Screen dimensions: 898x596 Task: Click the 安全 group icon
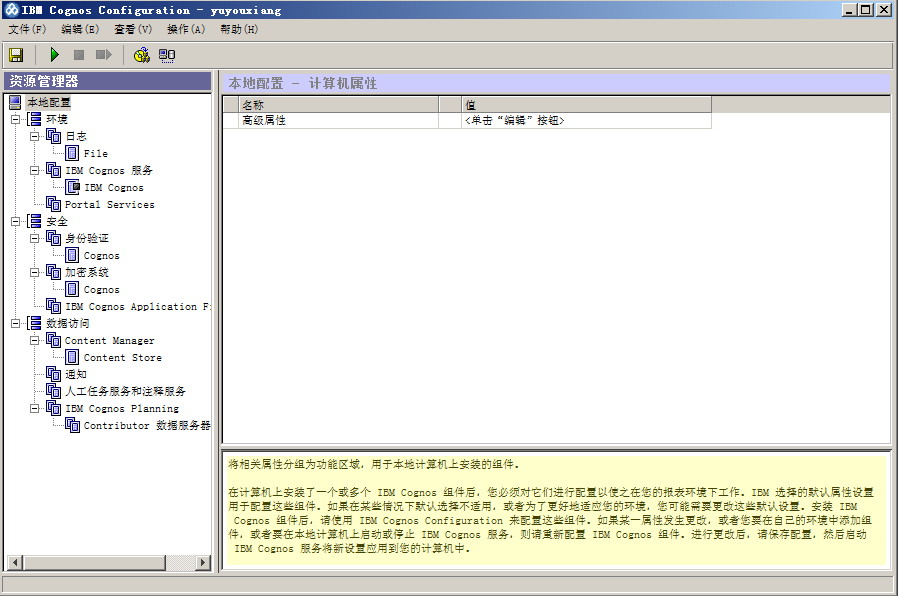click(34, 221)
